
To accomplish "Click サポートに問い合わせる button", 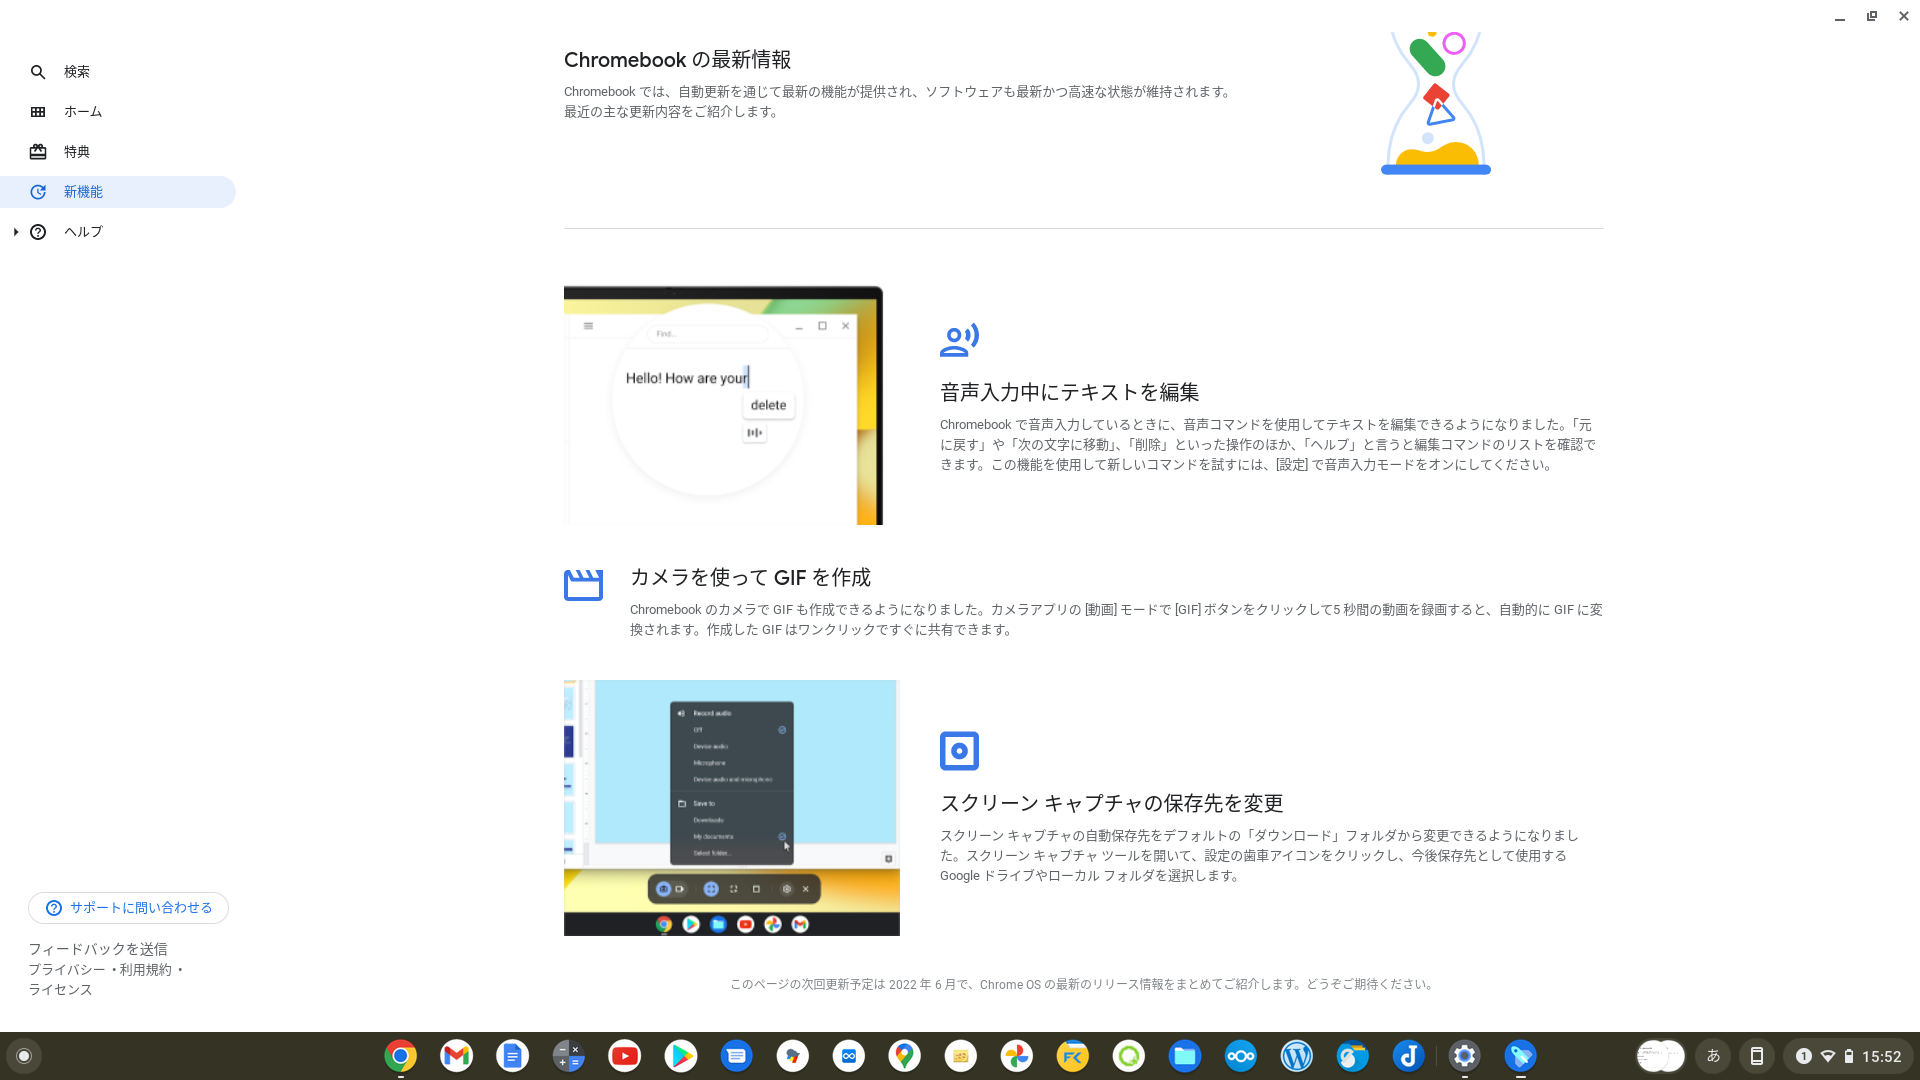I will point(128,908).
